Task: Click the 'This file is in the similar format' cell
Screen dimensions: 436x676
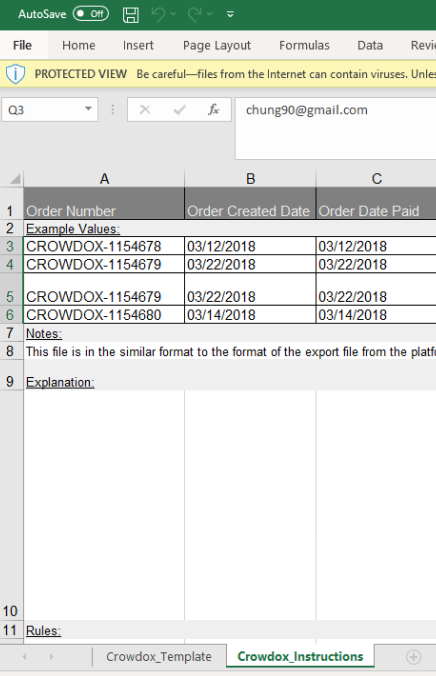Action: pyautogui.click(x=230, y=352)
